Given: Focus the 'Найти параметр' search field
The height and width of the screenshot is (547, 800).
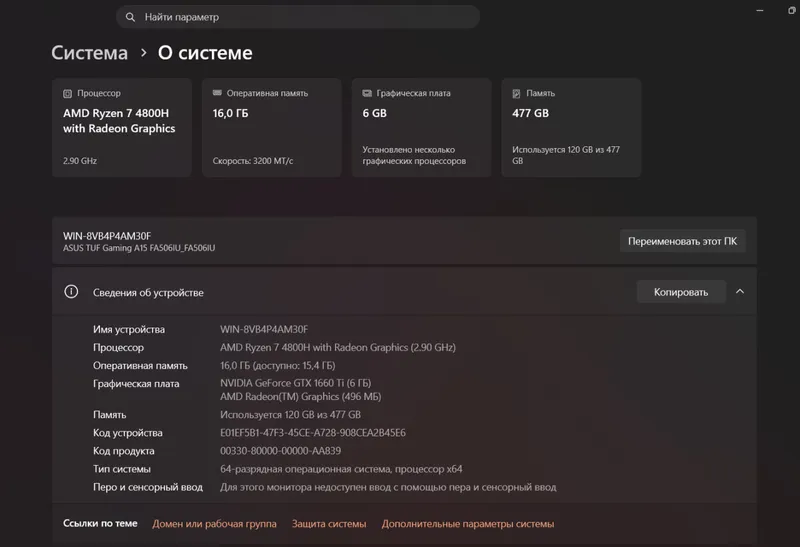Looking at the screenshot, I should (x=298, y=17).
